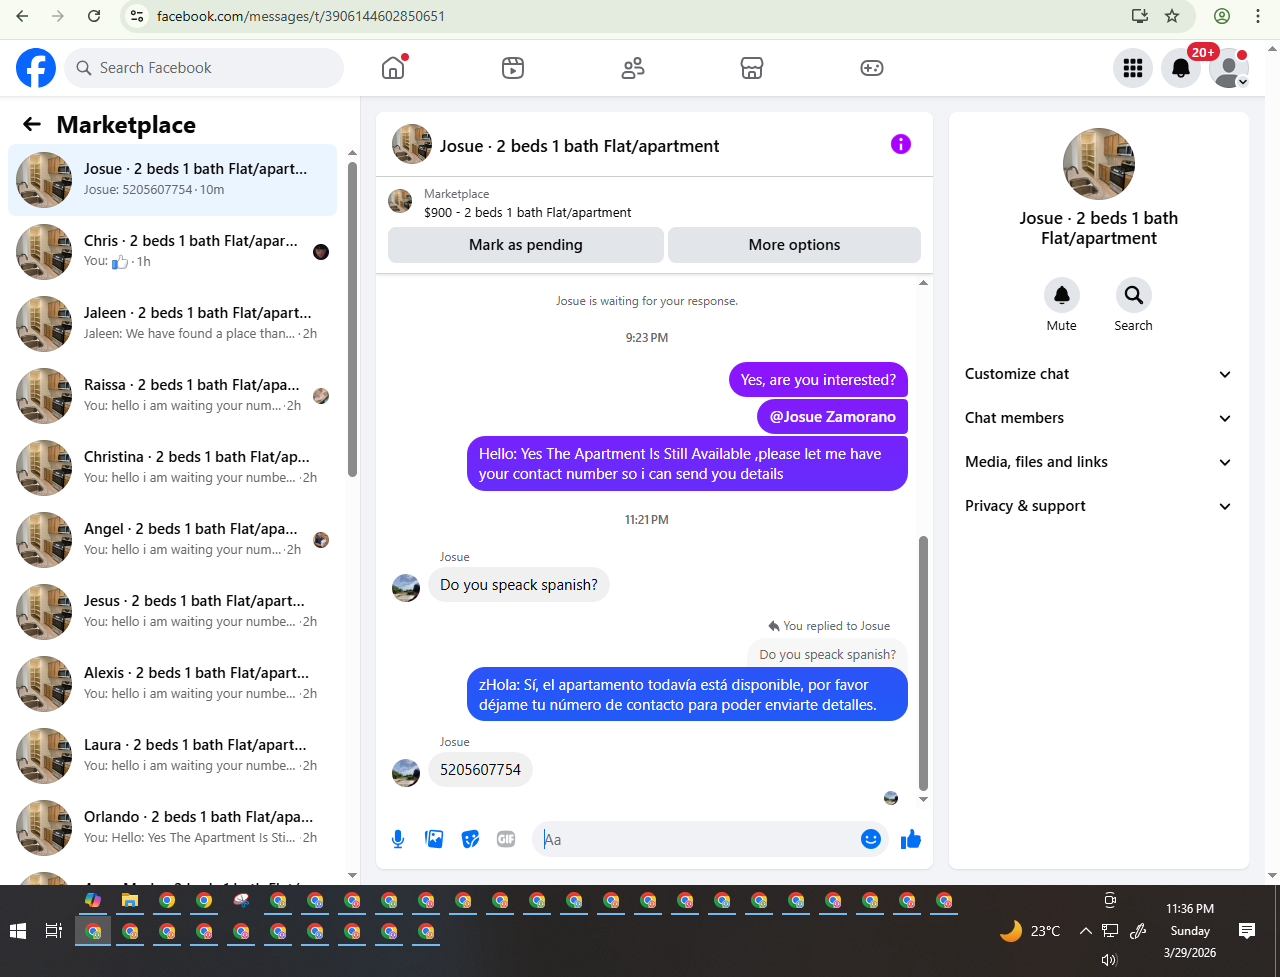Expand Media, files and links section
This screenshot has width=1280, height=977.
(1098, 462)
